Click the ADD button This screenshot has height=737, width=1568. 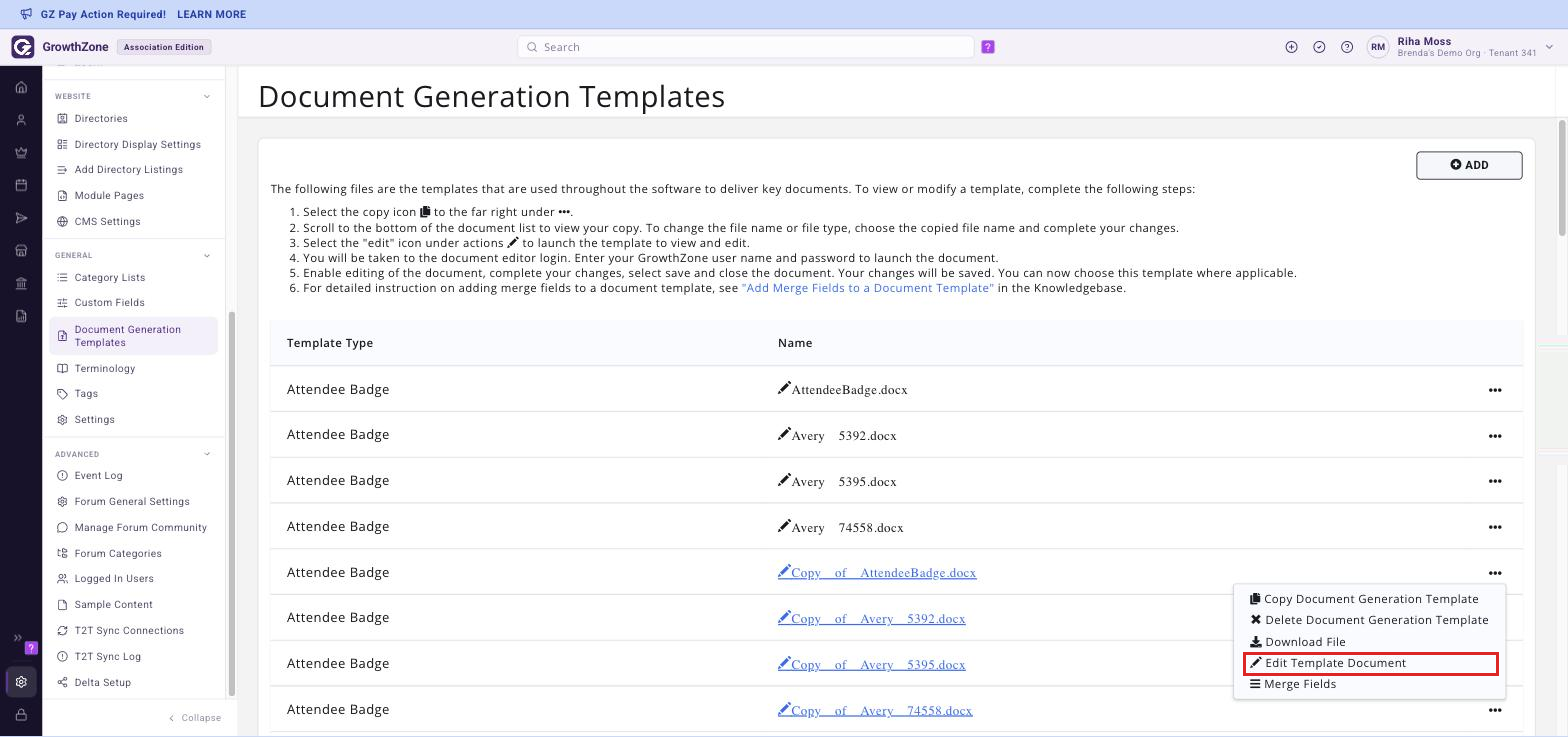pyautogui.click(x=1469, y=165)
